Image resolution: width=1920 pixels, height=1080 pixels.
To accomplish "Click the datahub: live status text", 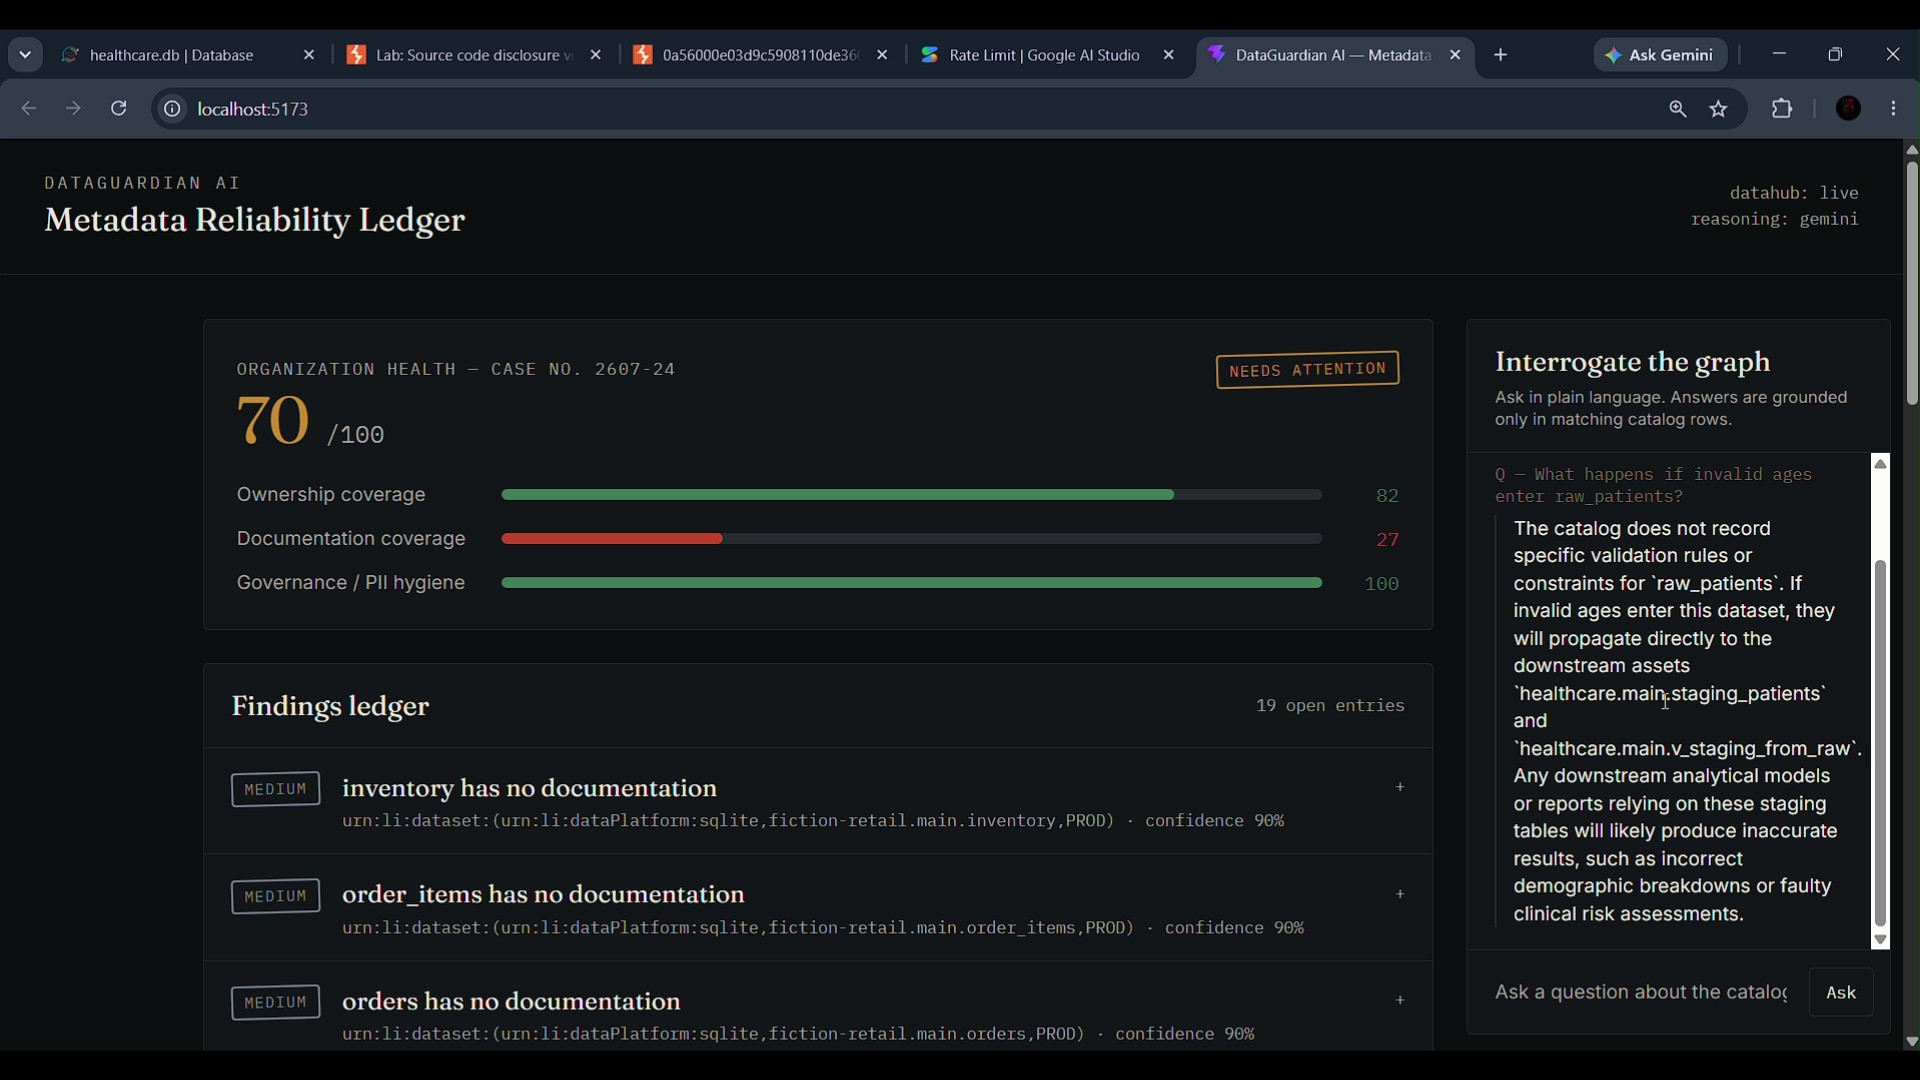I will pyautogui.click(x=1794, y=193).
